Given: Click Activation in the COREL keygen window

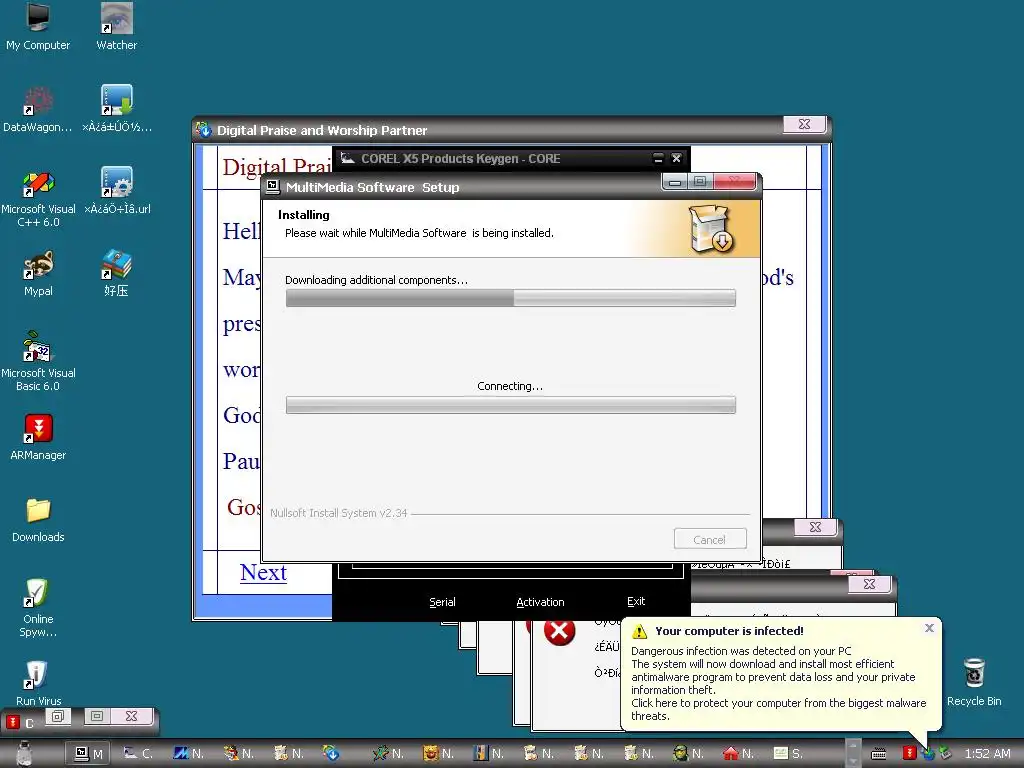Looking at the screenshot, I should pyautogui.click(x=540, y=602).
